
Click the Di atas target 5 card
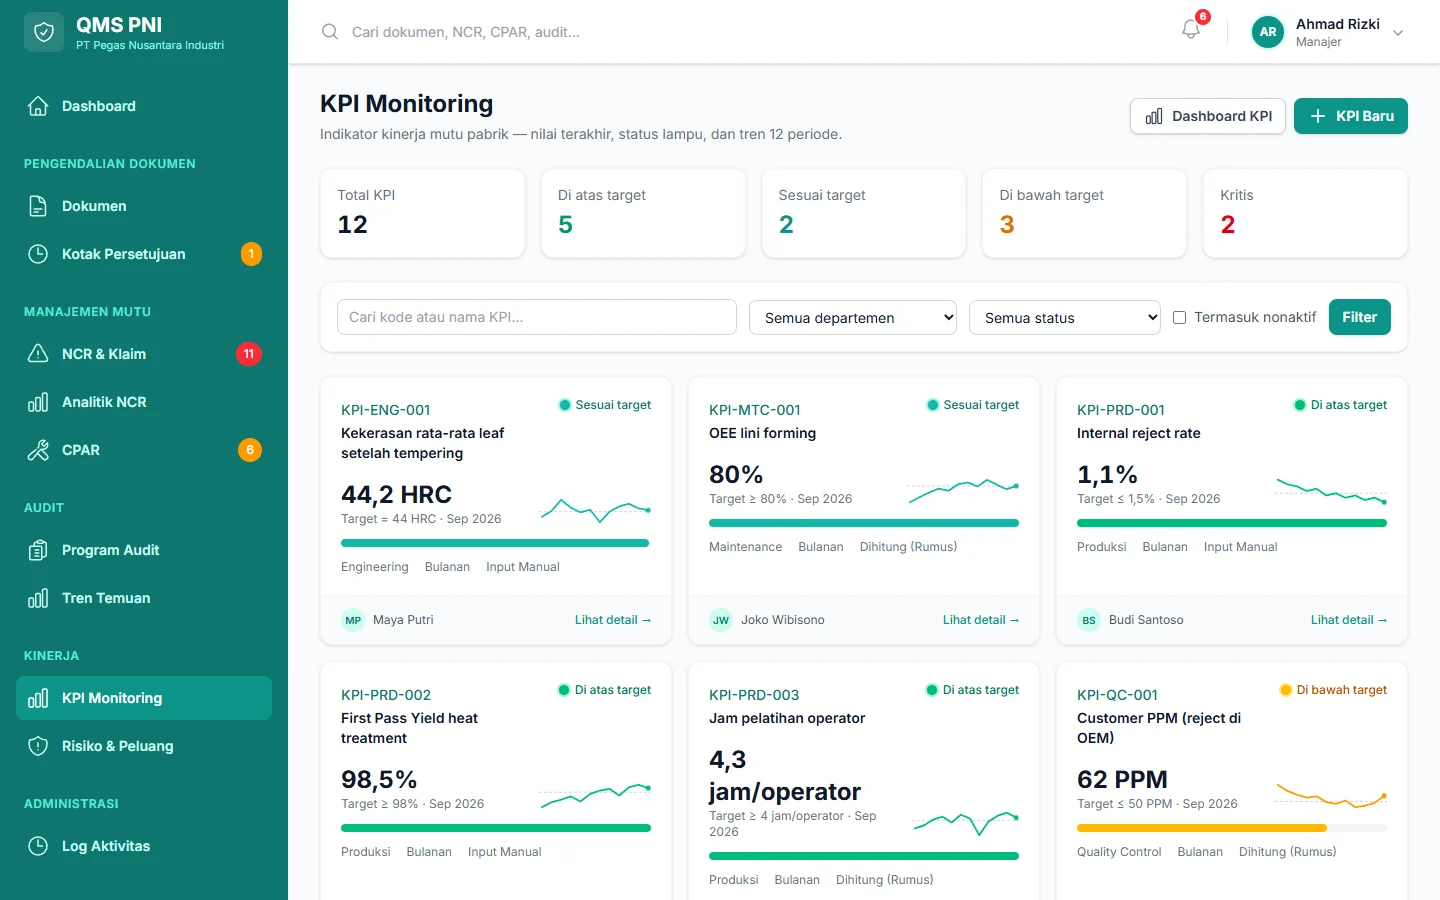point(643,213)
